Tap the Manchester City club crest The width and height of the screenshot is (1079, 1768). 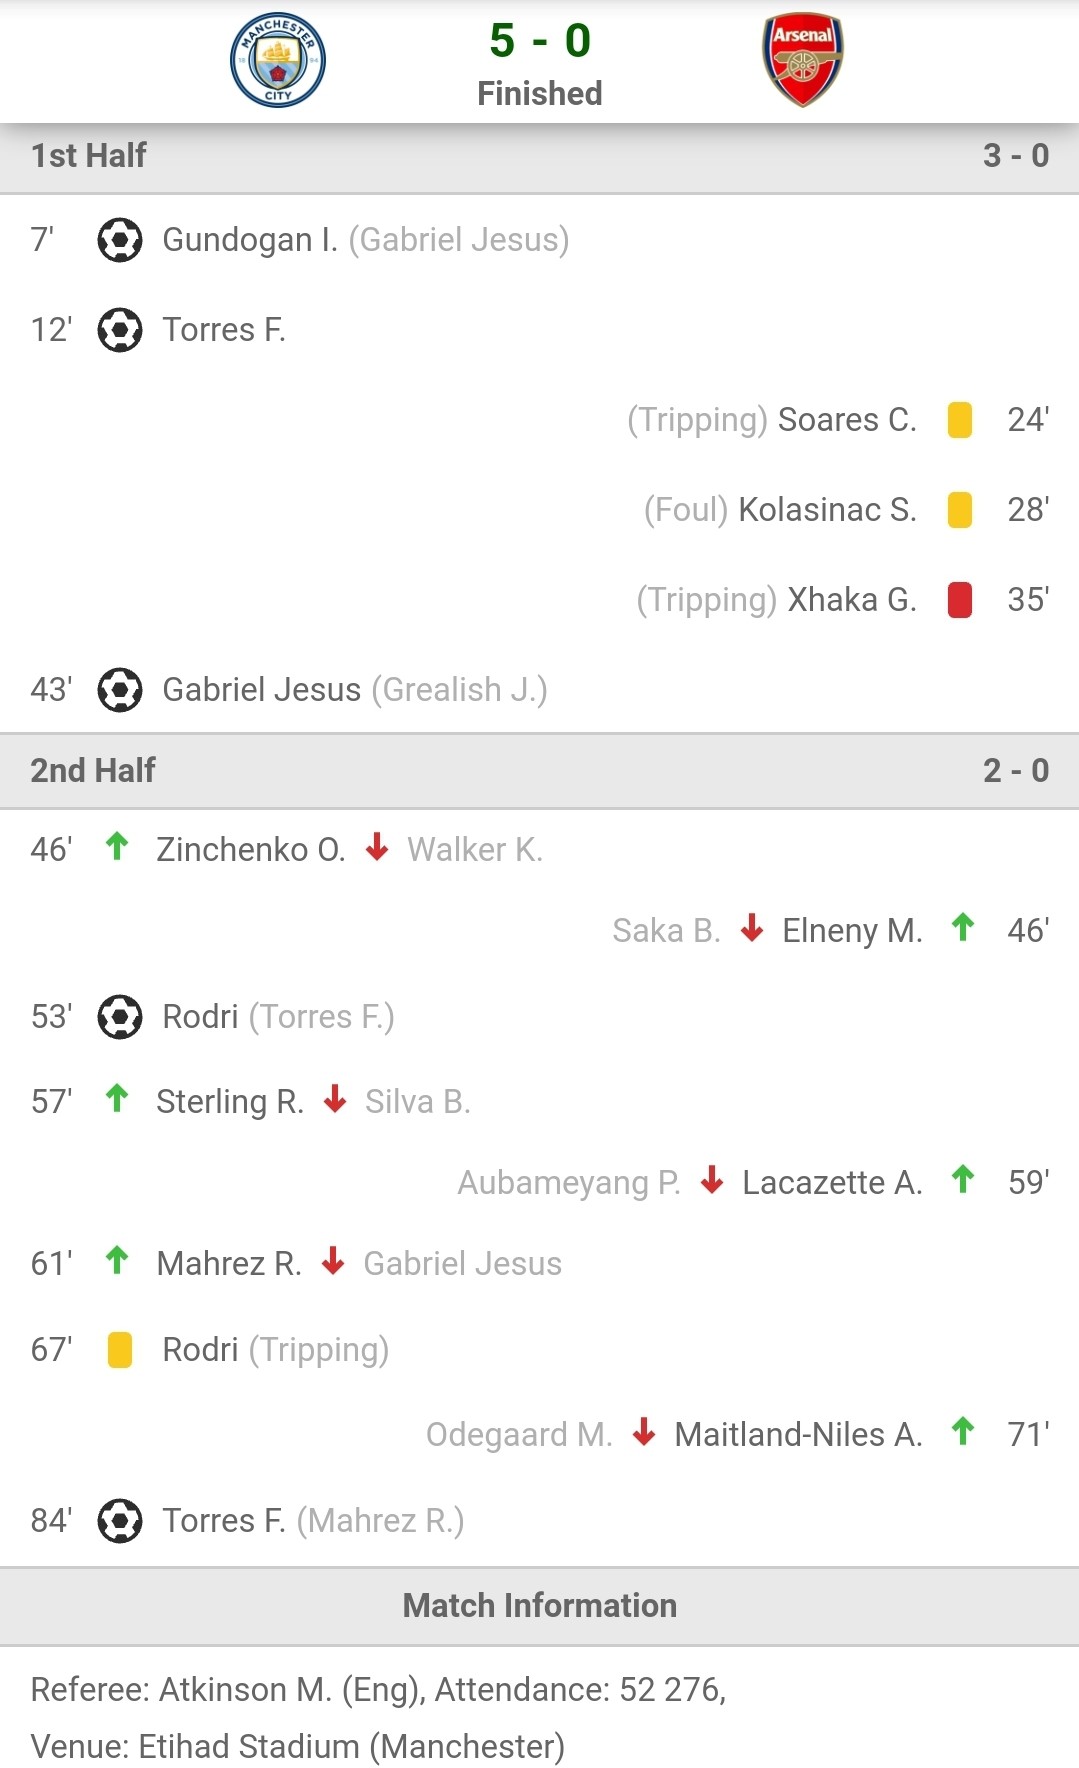(278, 60)
